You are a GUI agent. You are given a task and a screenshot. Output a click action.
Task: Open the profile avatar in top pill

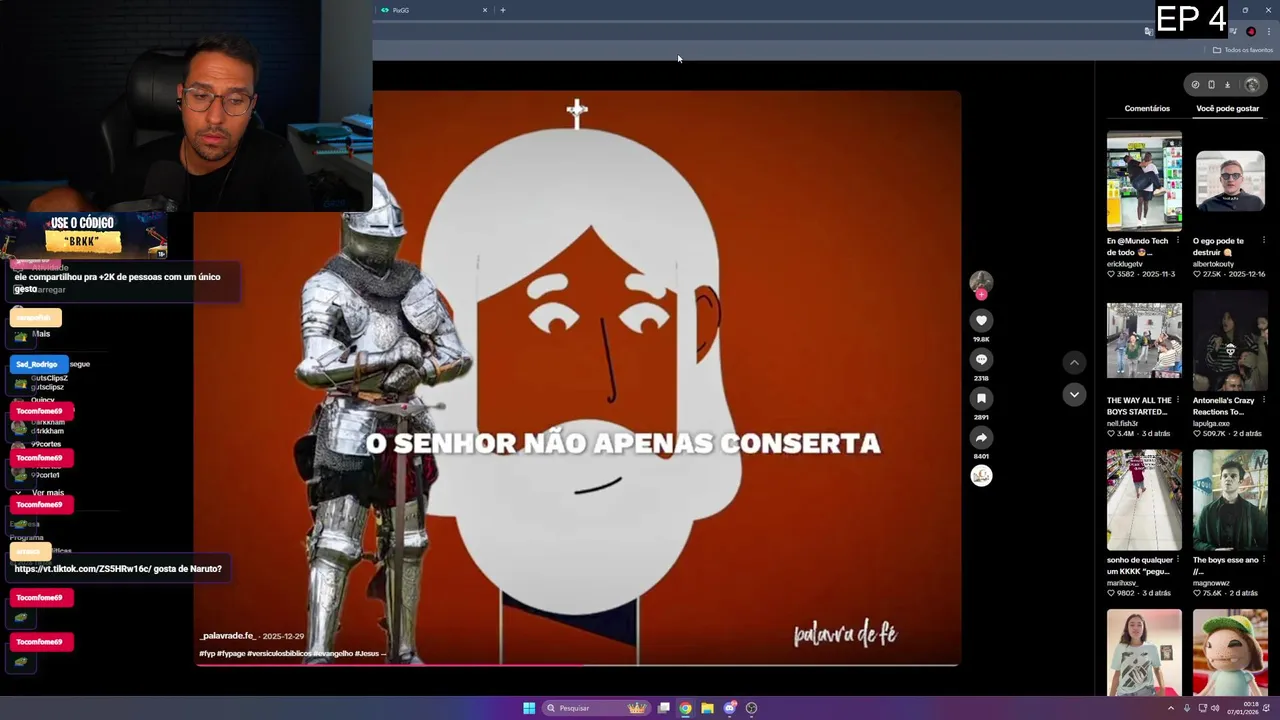click(x=1252, y=85)
